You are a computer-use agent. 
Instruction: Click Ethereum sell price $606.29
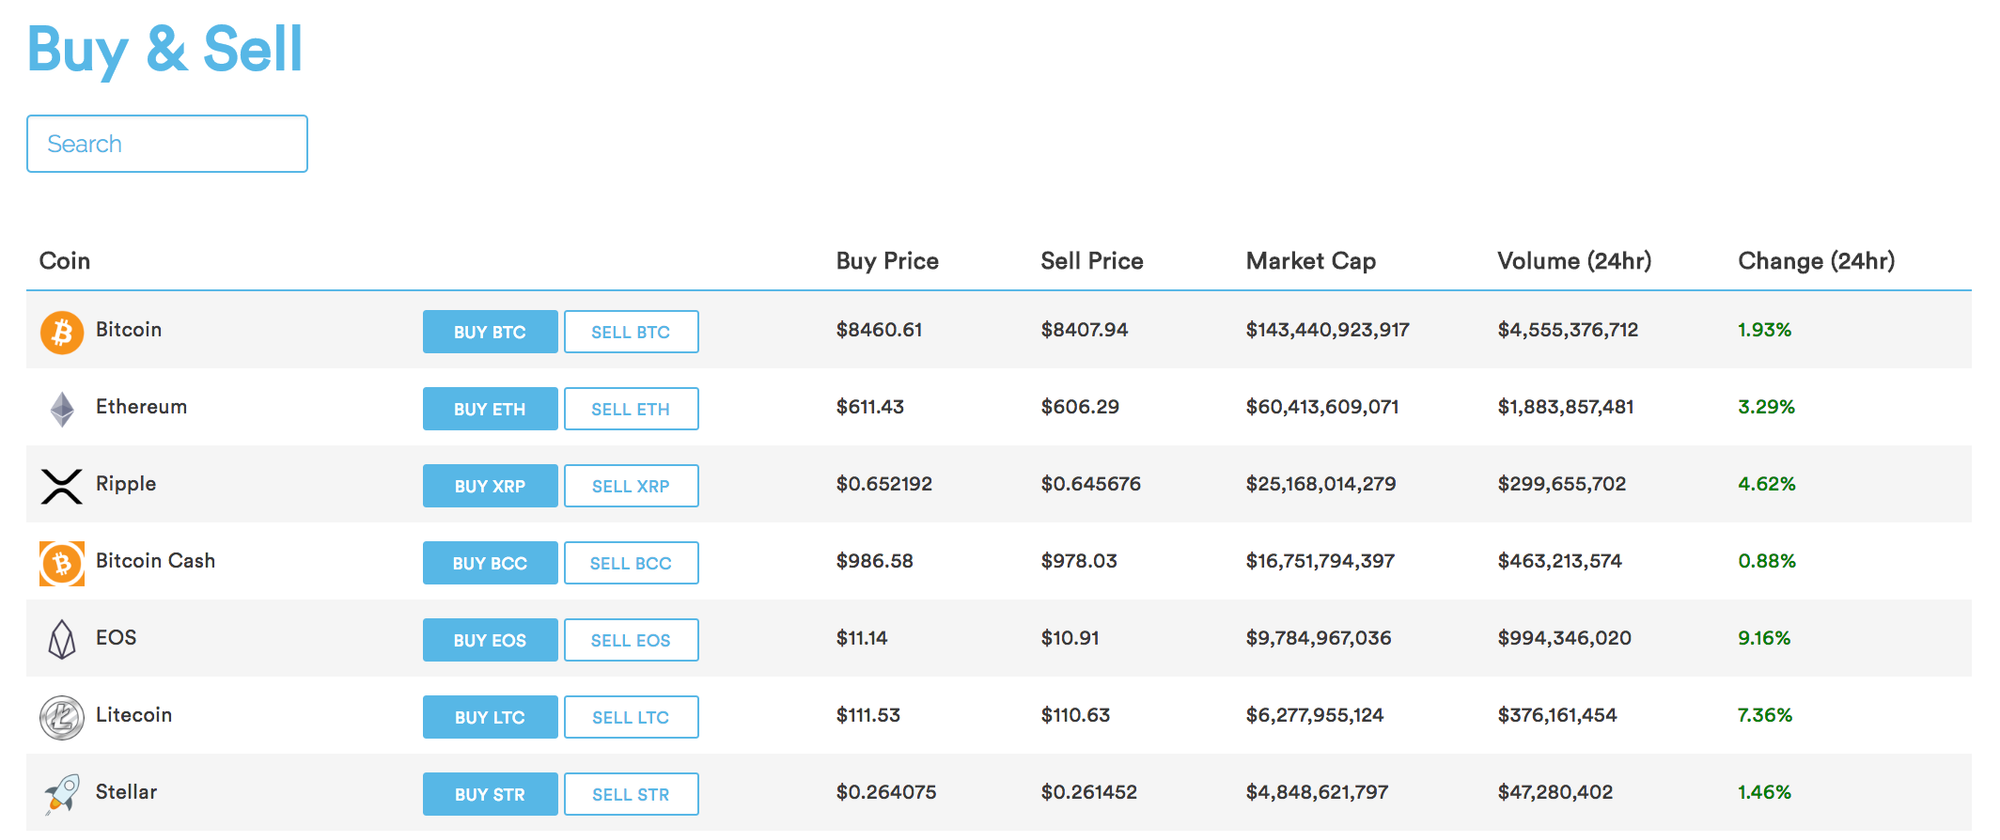point(1080,407)
